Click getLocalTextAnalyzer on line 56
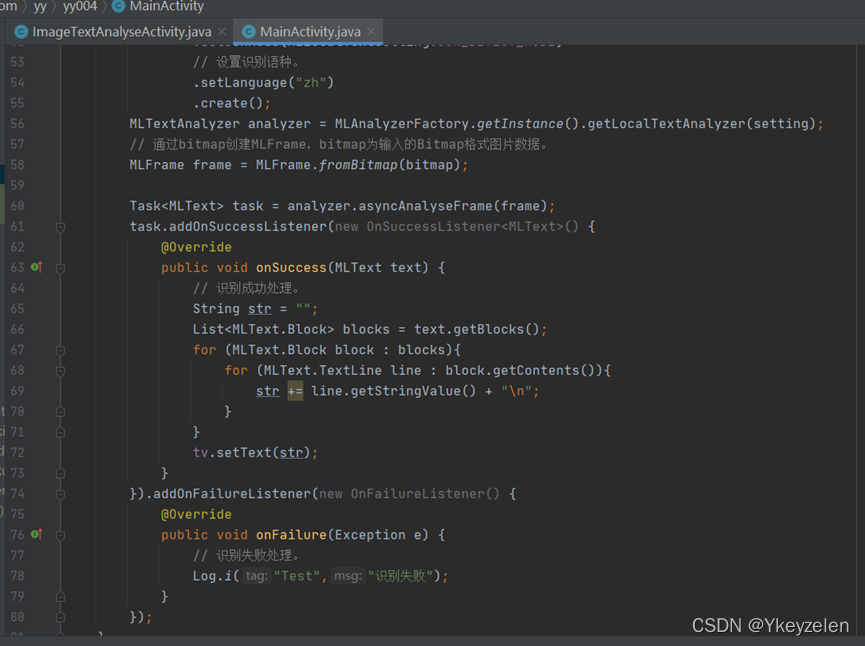865x646 pixels. tap(666, 124)
